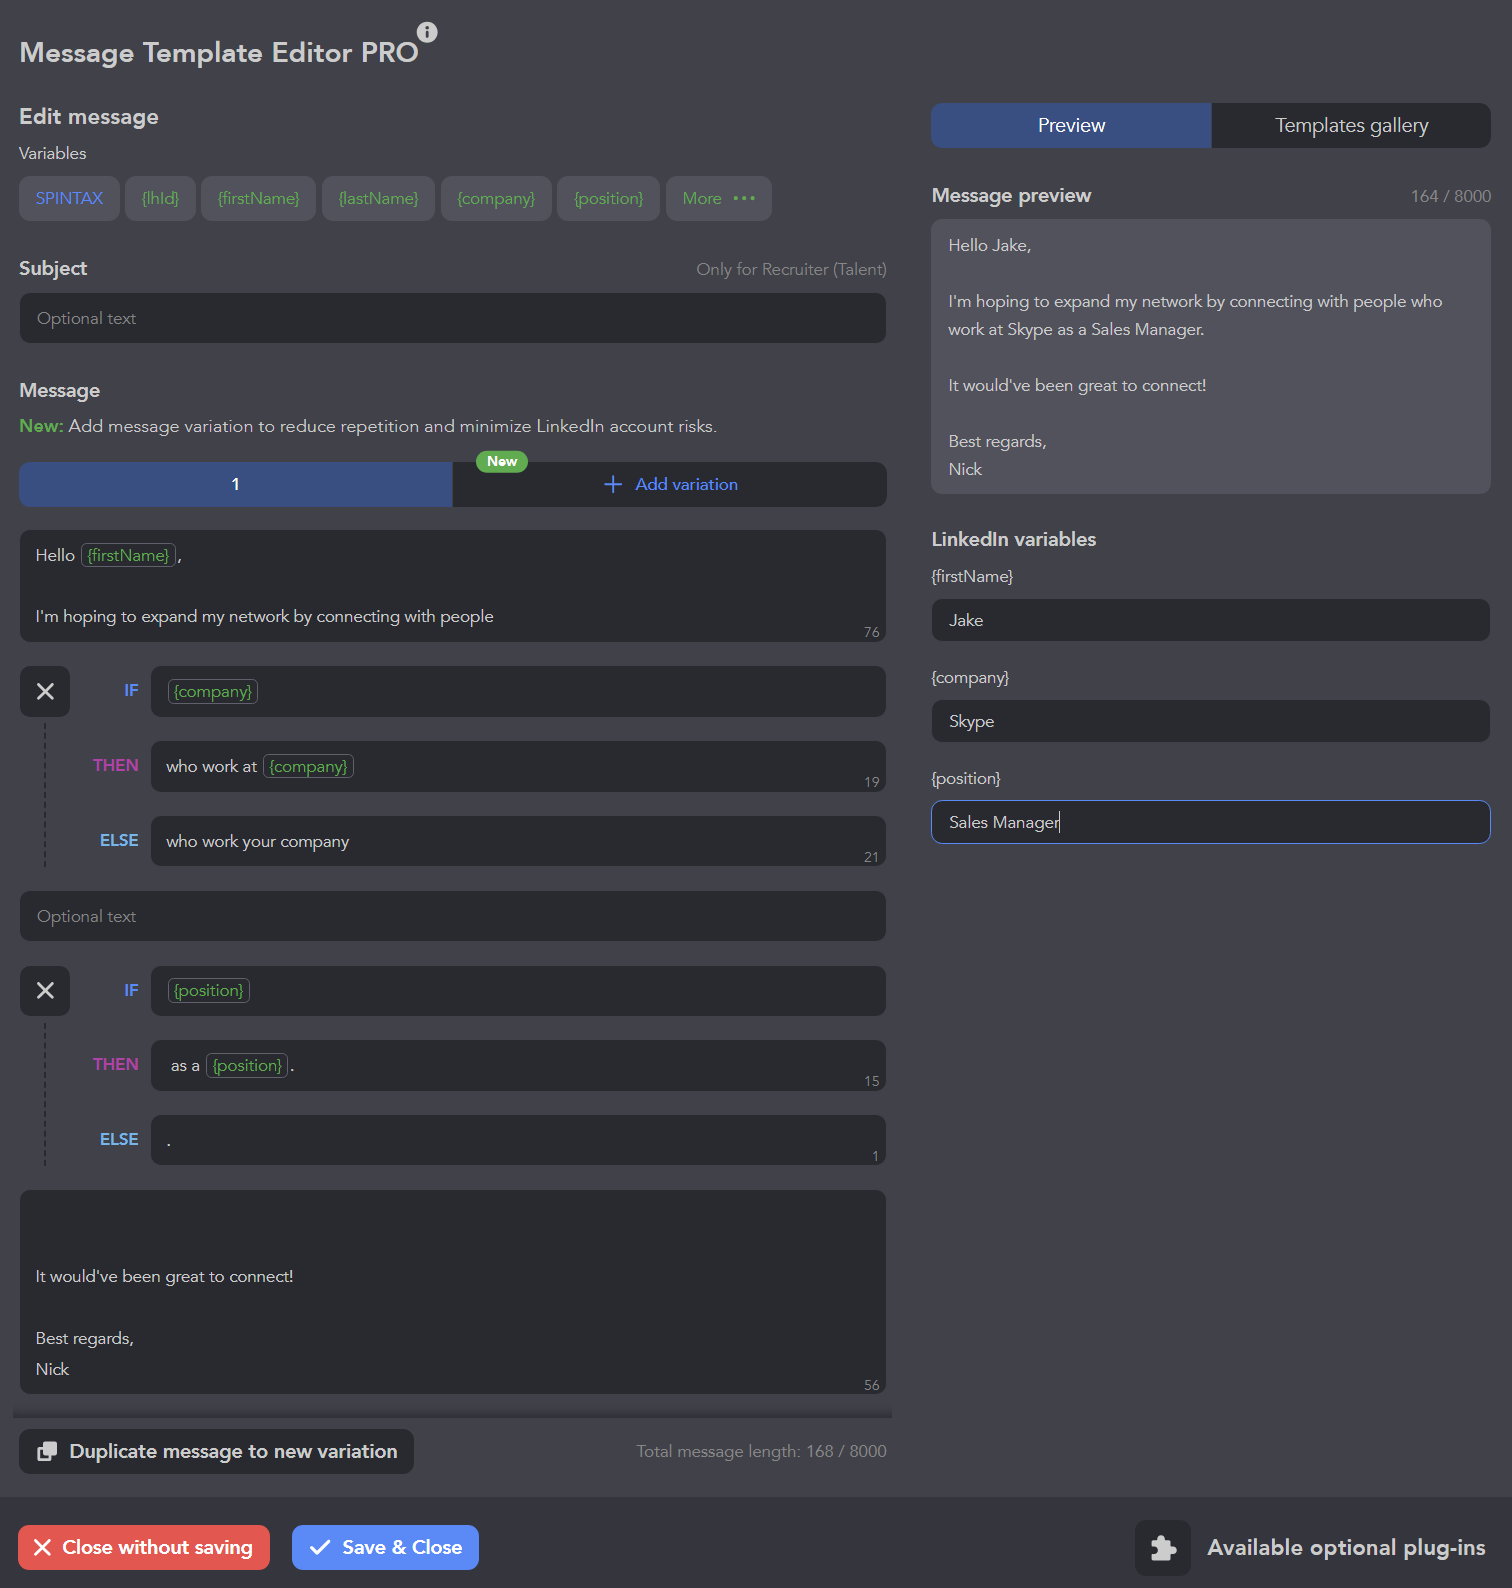1512x1588 pixels.
Task: Select message variation 1 tab
Action: click(x=236, y=484)
